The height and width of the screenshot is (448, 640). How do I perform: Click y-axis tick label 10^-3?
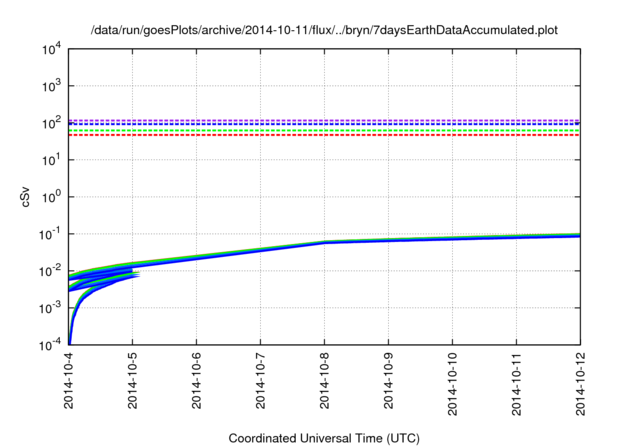pyautogui.click(x=49, y=308)
